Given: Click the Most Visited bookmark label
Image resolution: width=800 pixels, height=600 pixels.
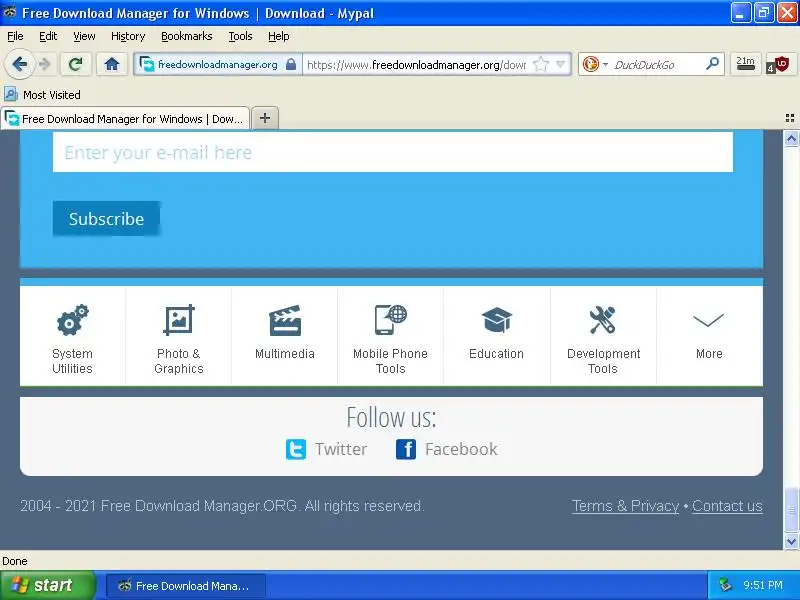Looking at the screenshot, I should point(52,95).
